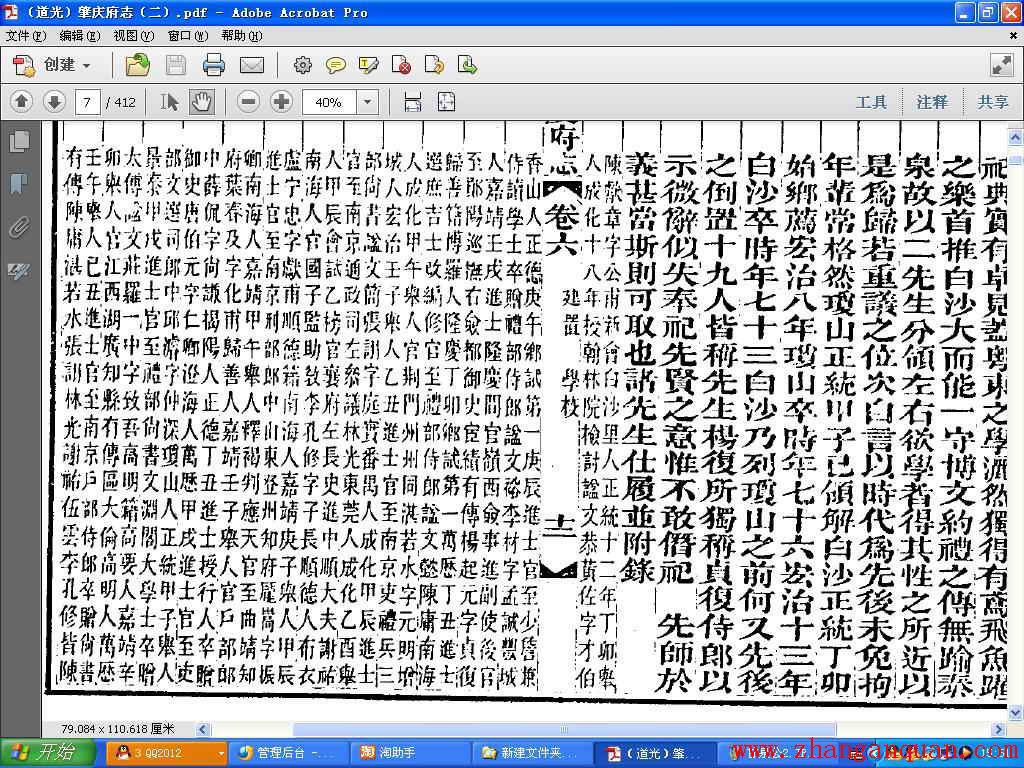Open the 注释 pane

[932, 102]
